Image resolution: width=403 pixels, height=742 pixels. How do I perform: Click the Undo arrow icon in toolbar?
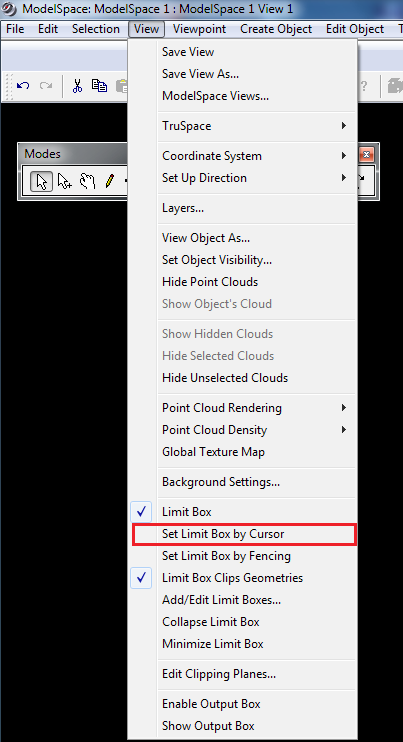pos(23,86)
